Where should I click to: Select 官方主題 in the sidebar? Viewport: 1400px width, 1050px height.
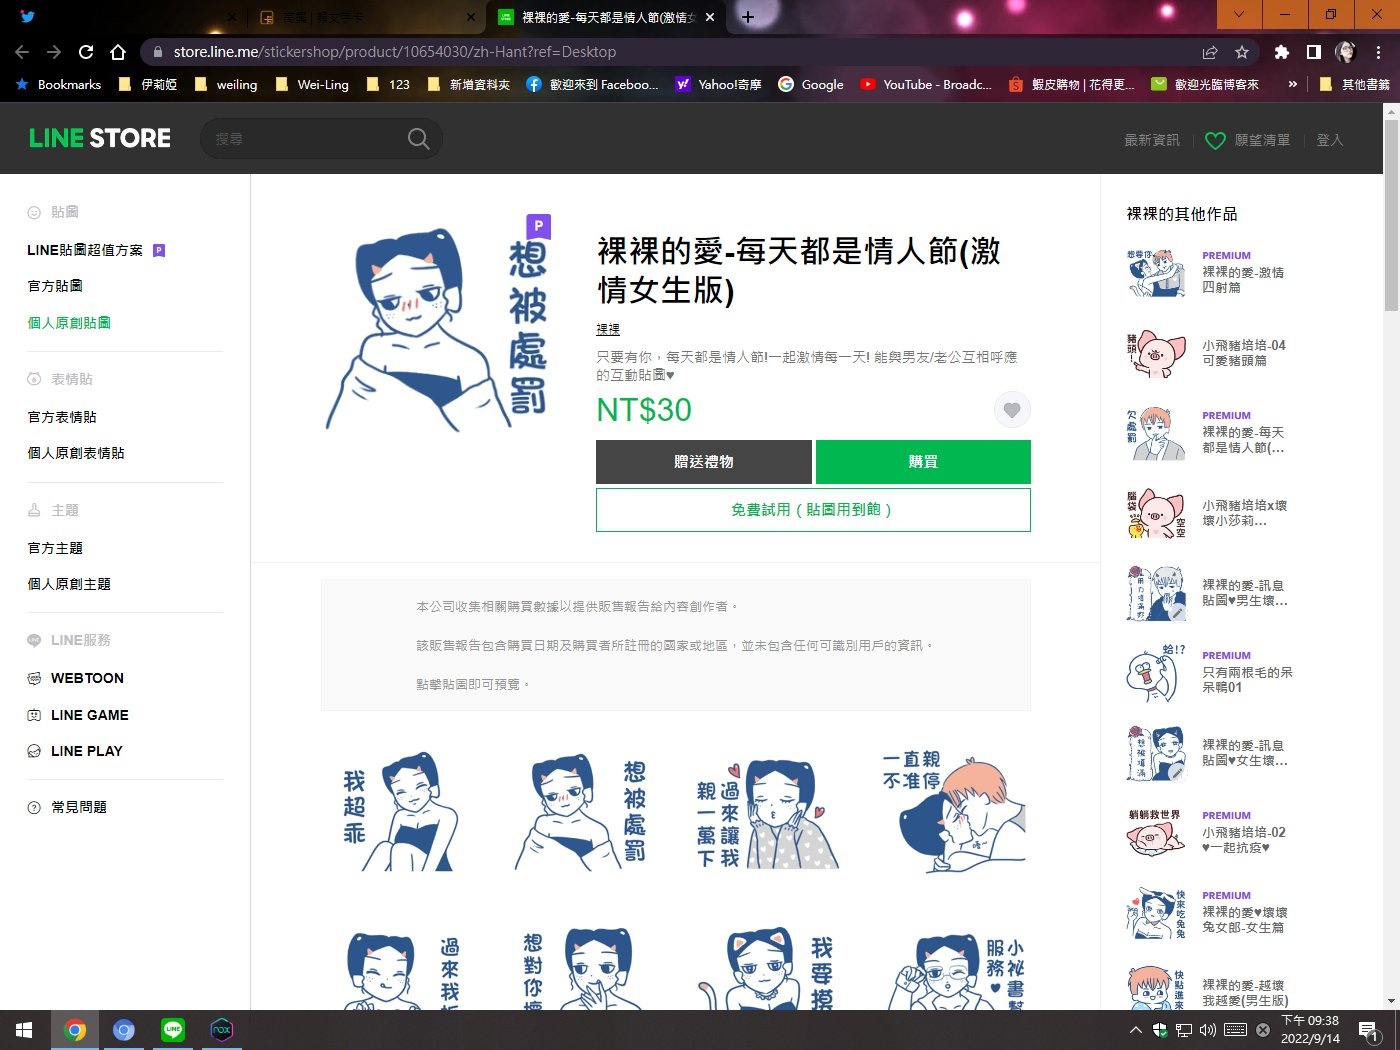click(x=55, y=548)
